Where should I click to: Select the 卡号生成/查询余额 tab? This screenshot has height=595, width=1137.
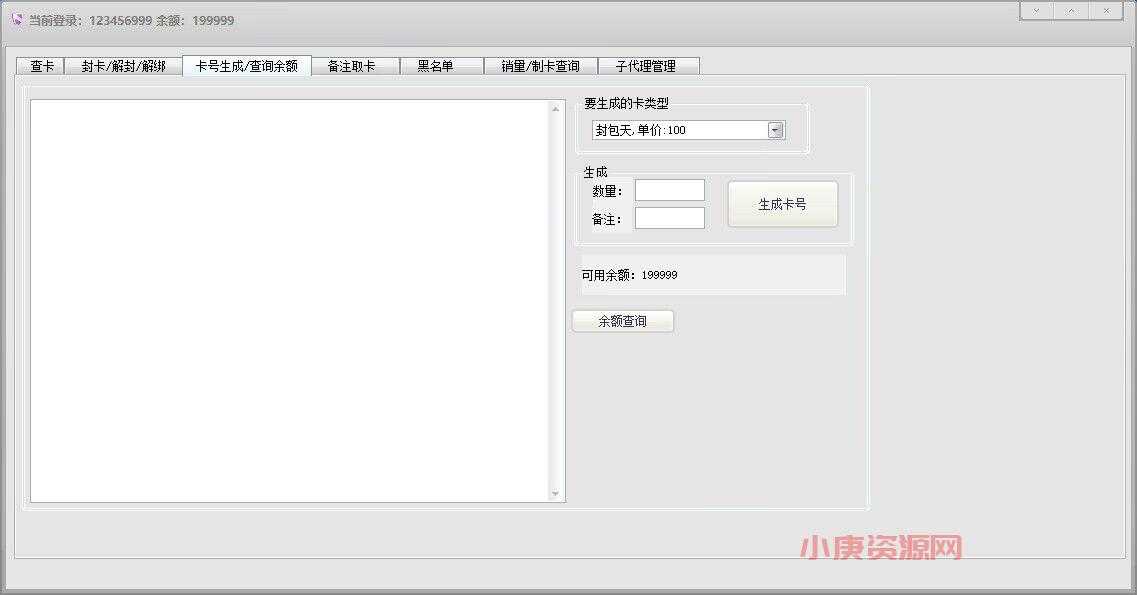click(246, 65)
